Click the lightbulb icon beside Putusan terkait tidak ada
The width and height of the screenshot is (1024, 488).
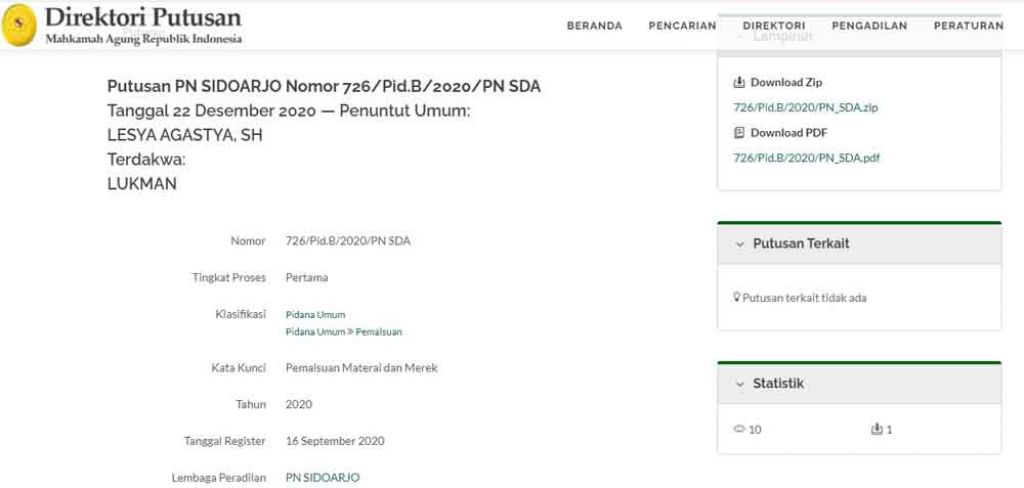pos(737,297)
